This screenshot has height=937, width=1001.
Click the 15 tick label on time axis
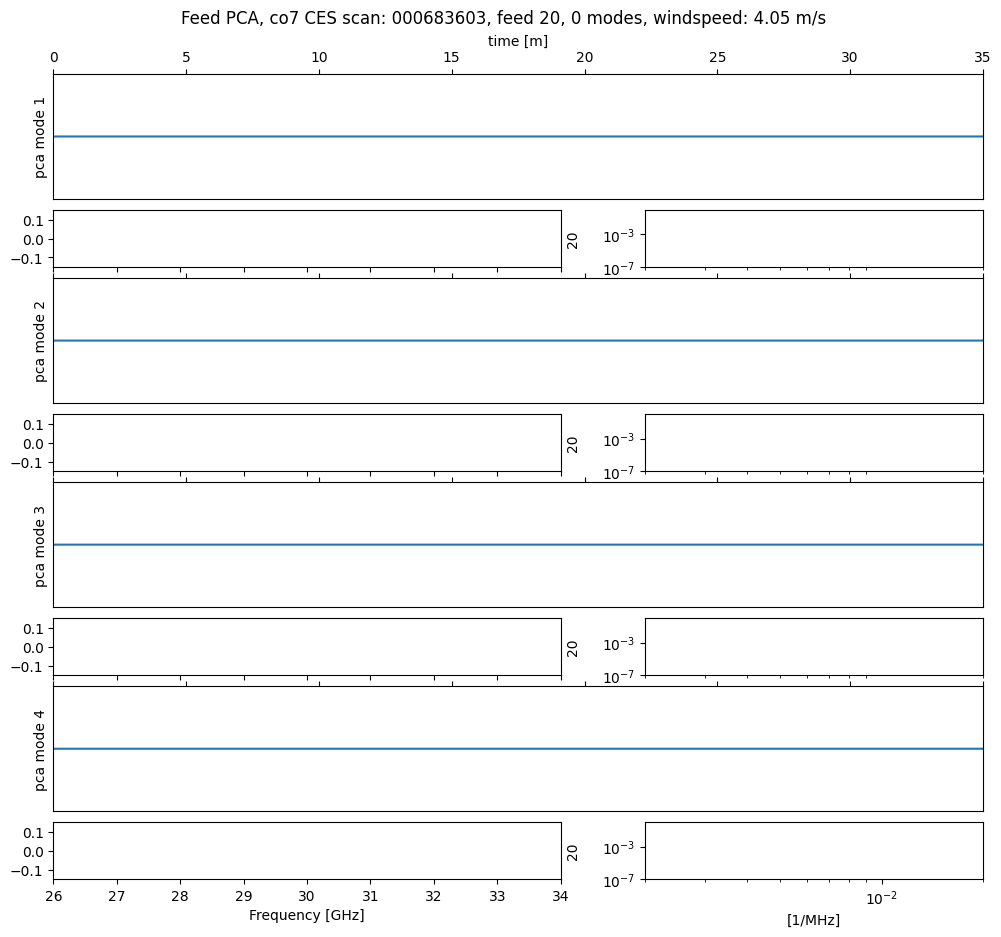(x=451, y=58)
